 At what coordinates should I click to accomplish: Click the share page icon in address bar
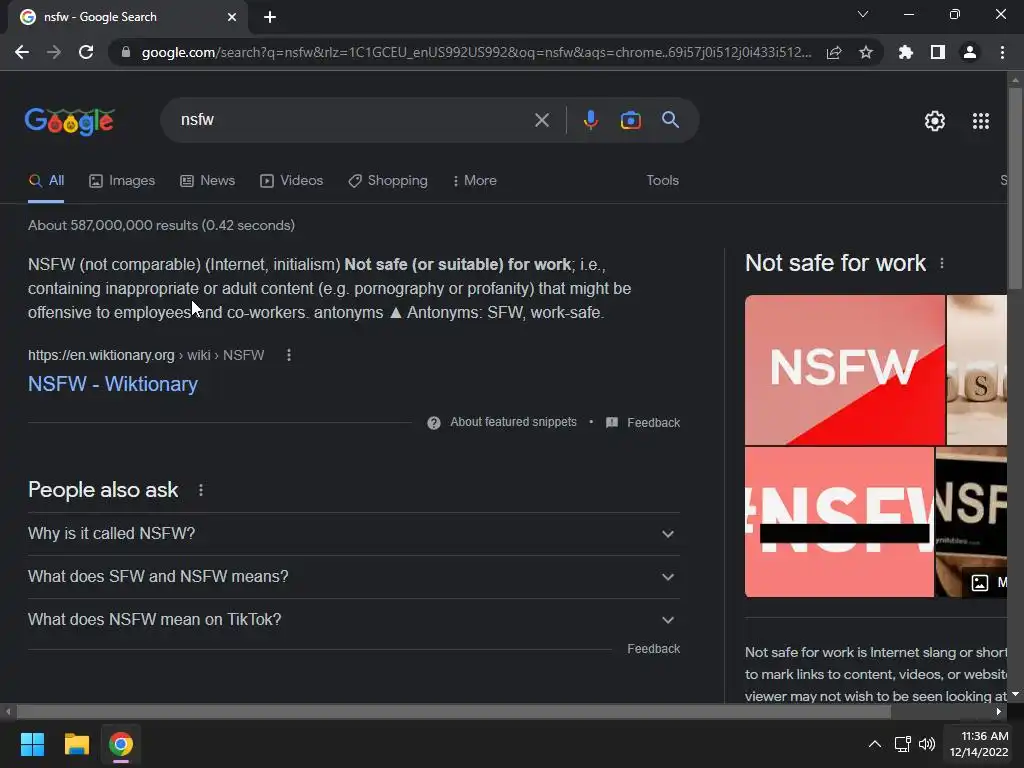coord(834,52)
